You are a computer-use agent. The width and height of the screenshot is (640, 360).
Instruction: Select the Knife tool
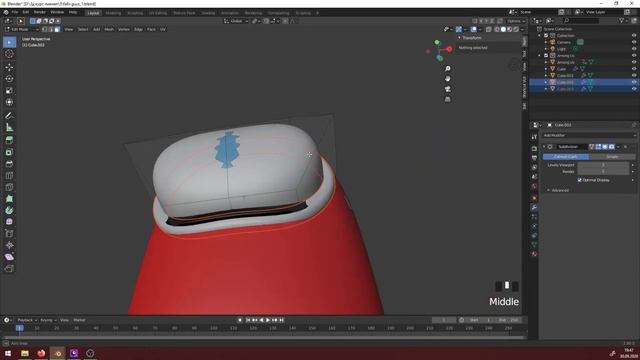tap(9, 187)
